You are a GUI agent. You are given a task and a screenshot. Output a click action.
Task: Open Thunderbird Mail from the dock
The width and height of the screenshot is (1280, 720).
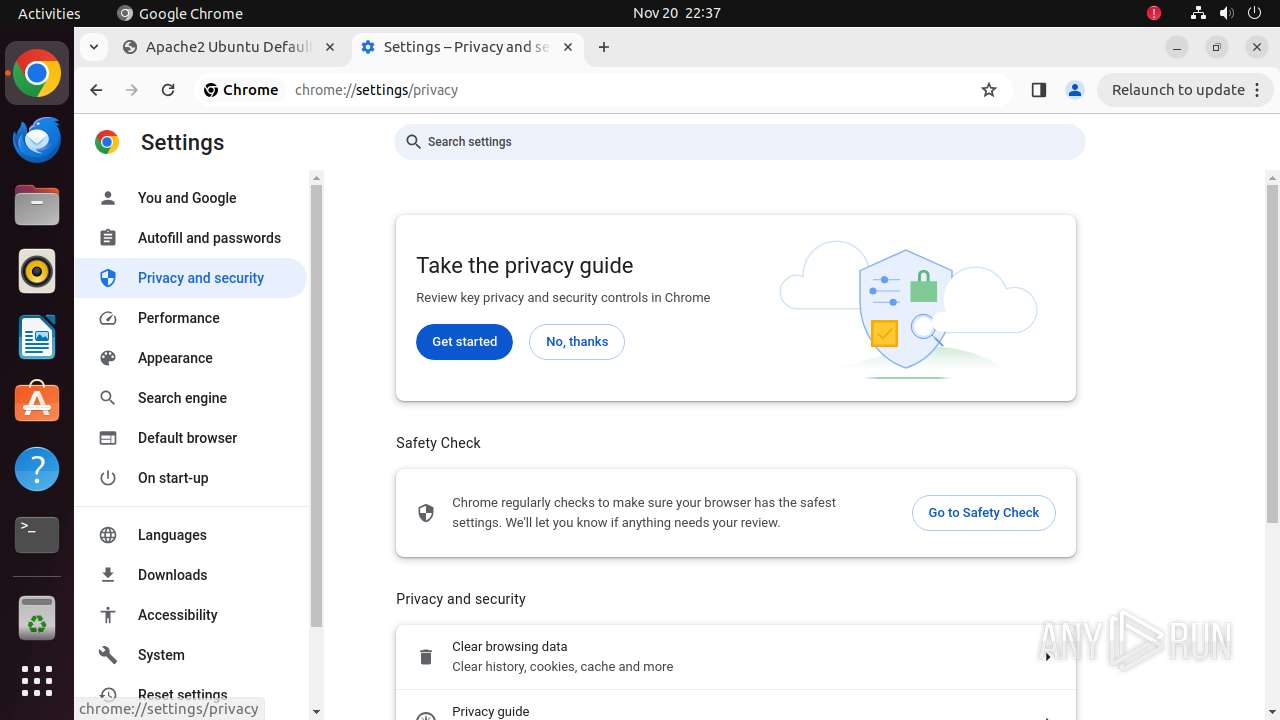37,140
